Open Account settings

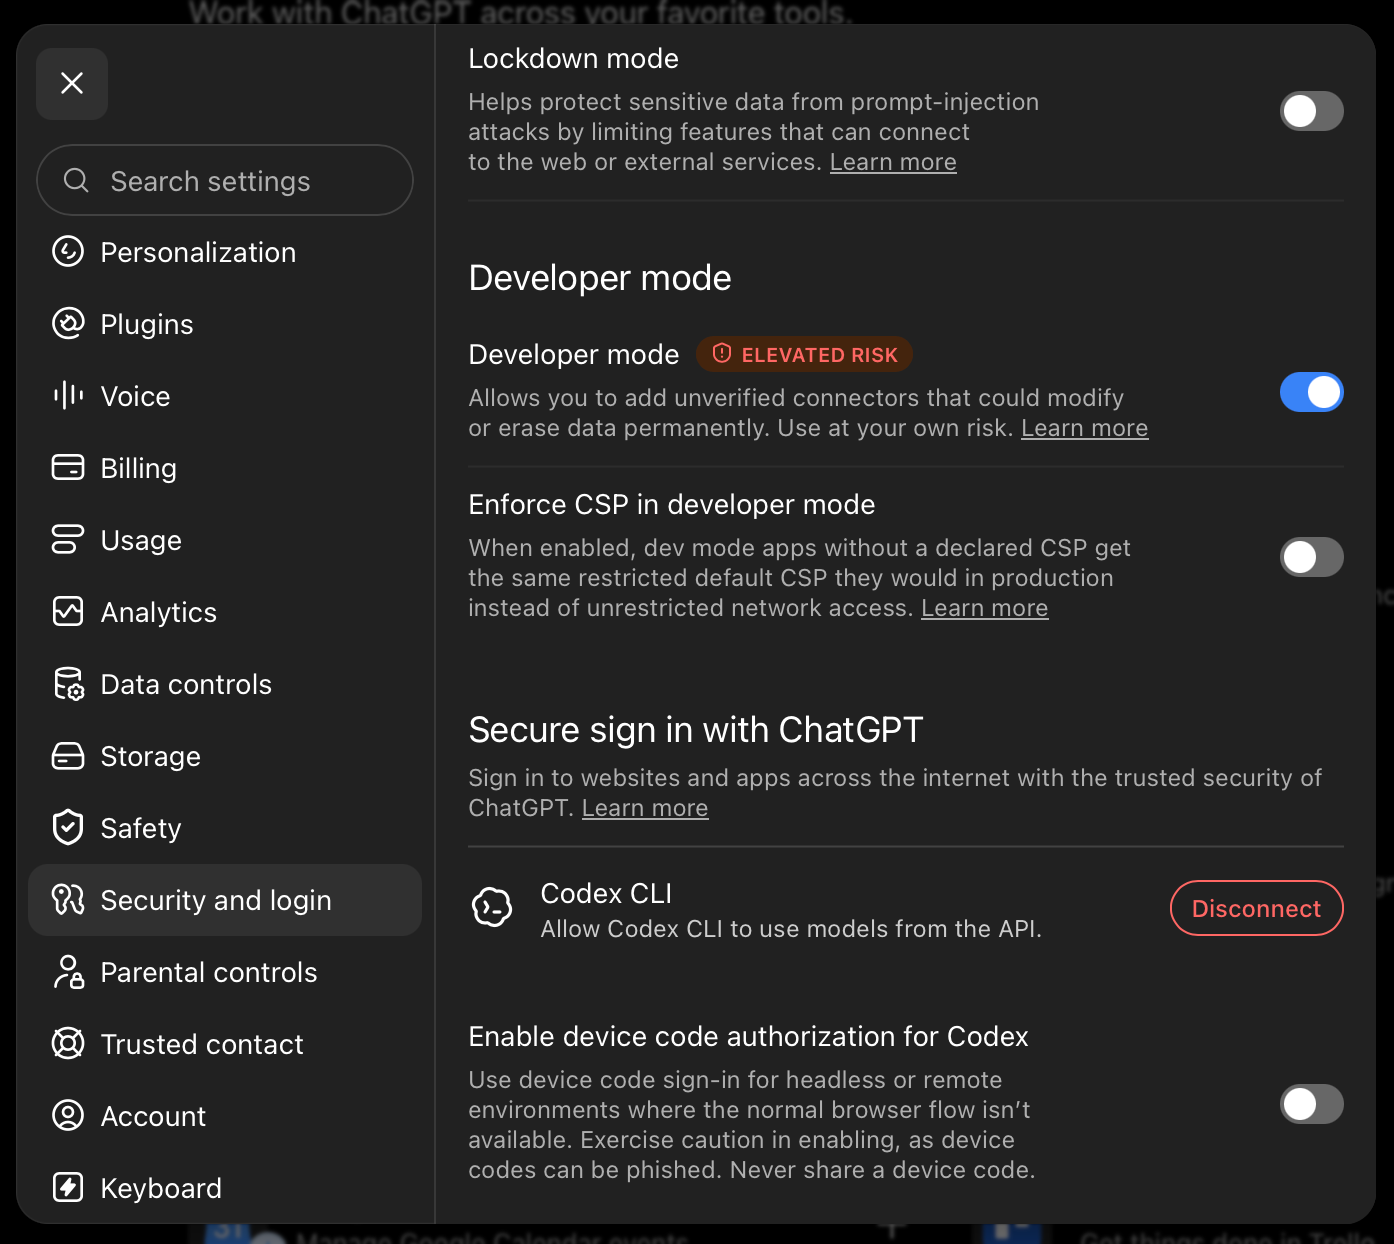coord(225,1116)
